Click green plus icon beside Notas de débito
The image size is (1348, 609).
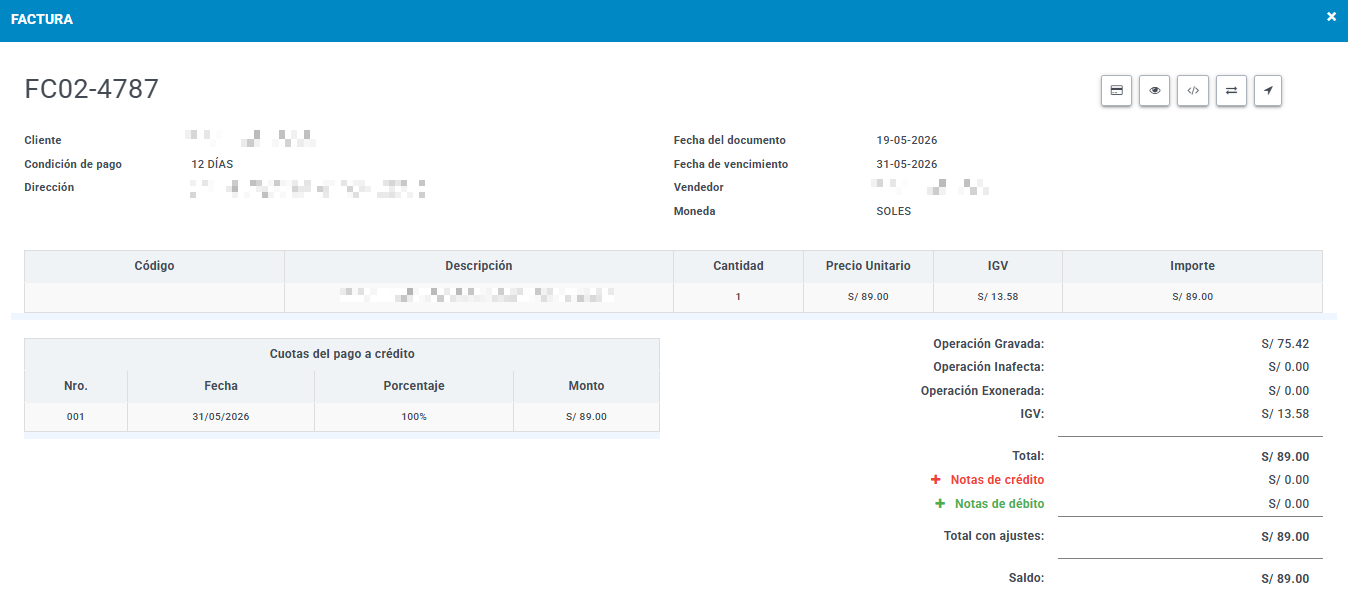pyautogui.click(x=940, y=504)
